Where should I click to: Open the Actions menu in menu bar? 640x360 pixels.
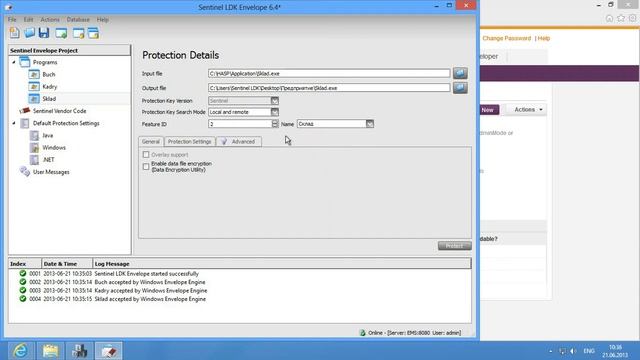50,20
